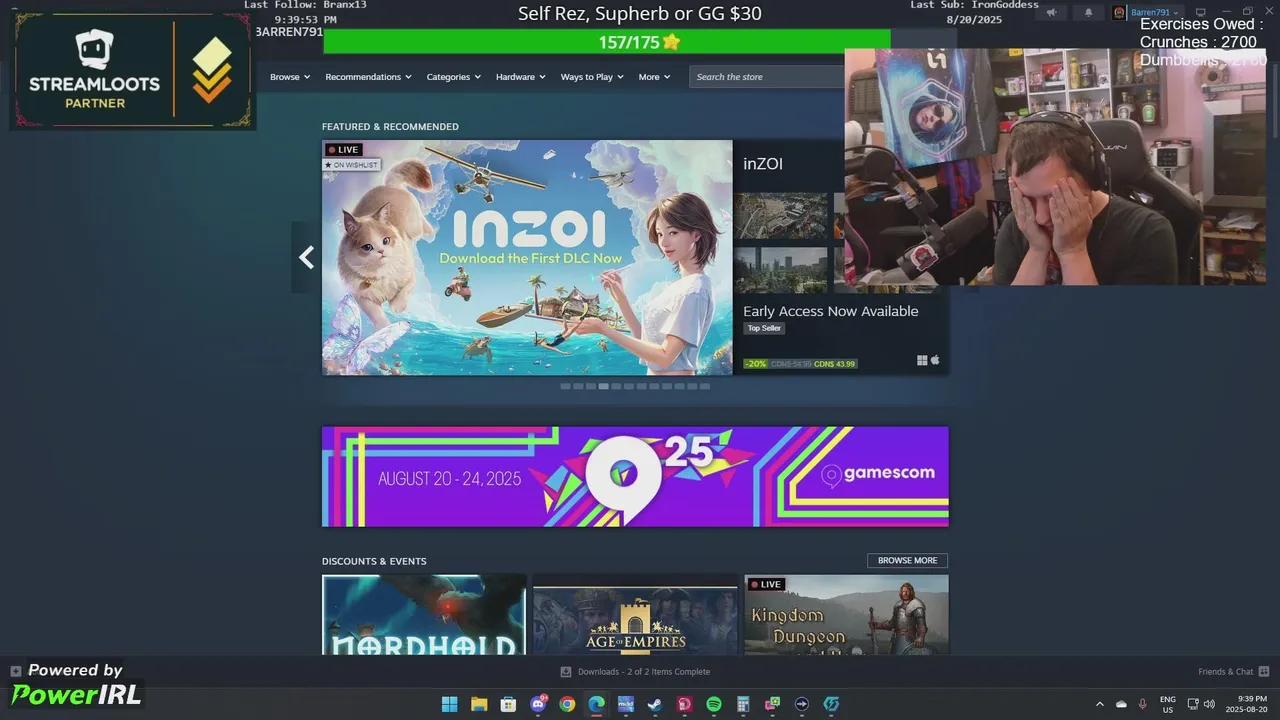
Task: Open Steam from the taskbar
Action: (x=655, y=704)
